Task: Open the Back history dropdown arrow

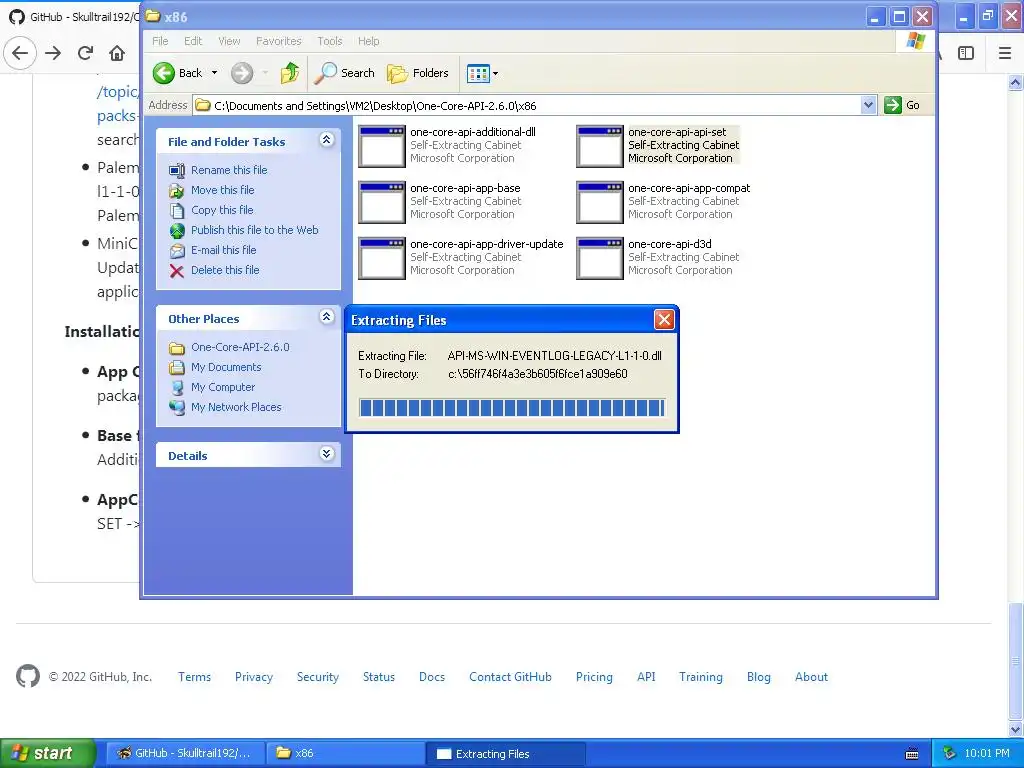Action: click(214, 73)
